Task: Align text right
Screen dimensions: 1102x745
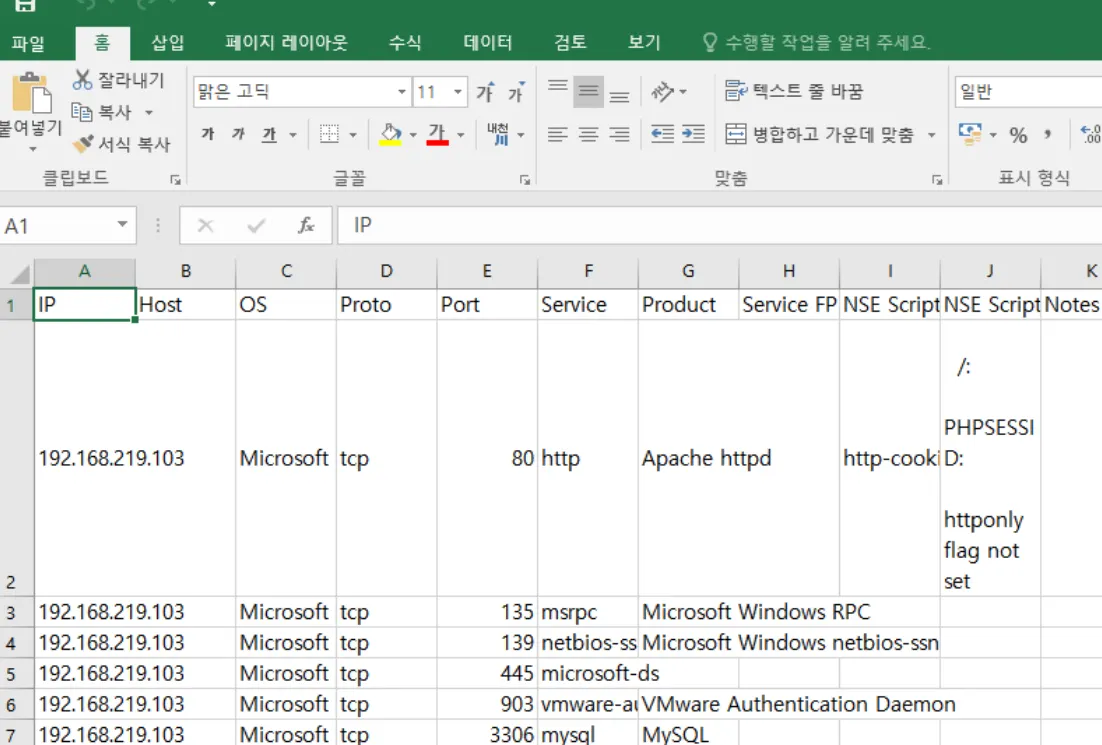Action: (619, 134)
